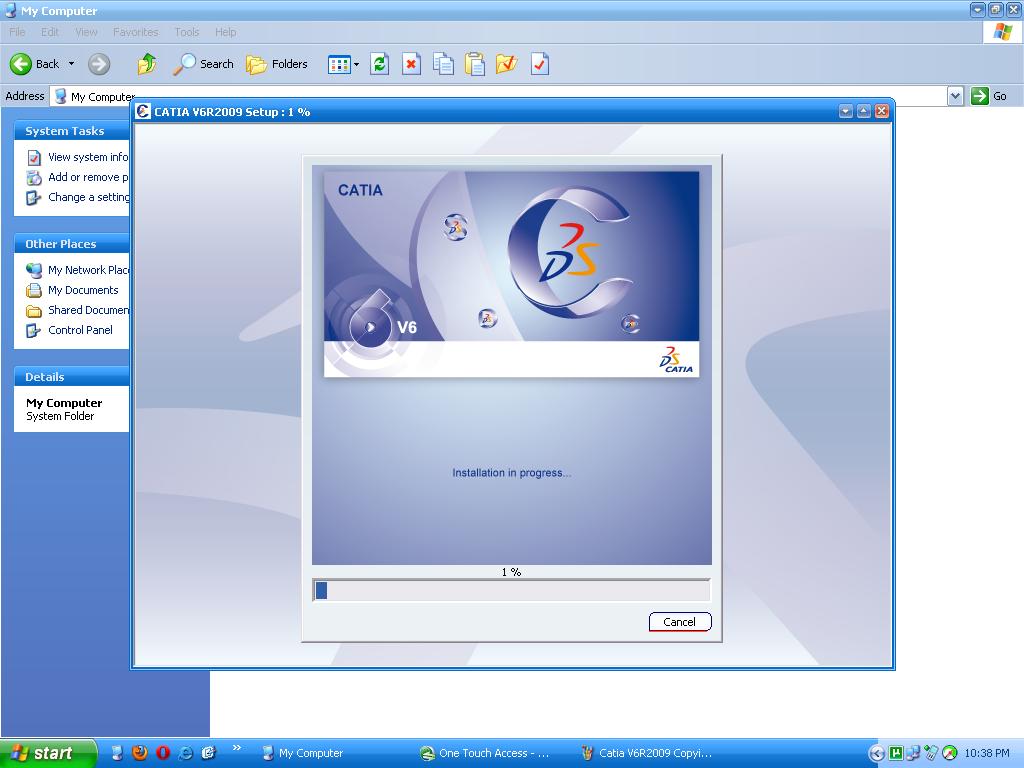Click the taskbar clock showing 10:38 PM

point(987,753)
